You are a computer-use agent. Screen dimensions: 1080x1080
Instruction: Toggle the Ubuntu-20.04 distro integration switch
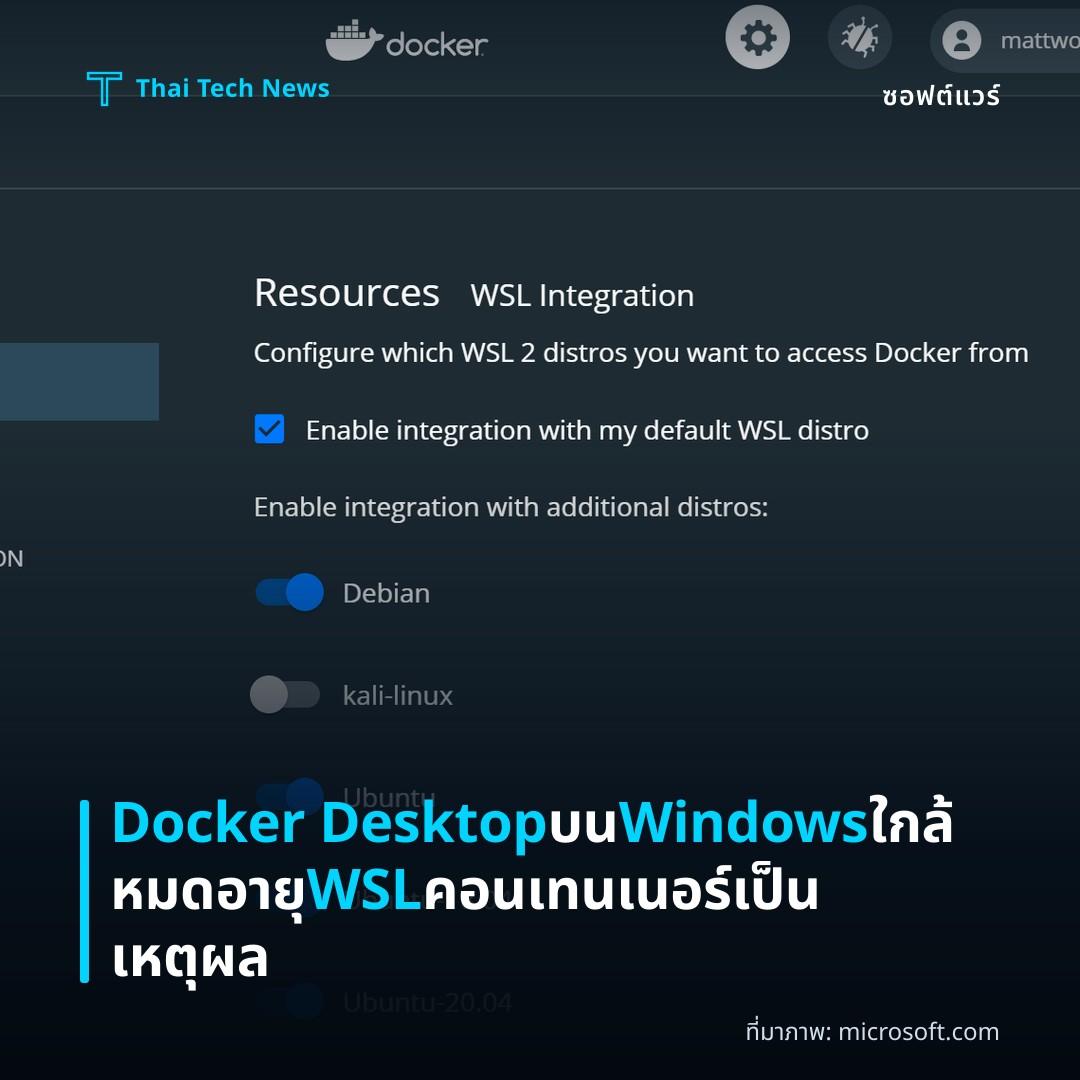coord(289,1001)
